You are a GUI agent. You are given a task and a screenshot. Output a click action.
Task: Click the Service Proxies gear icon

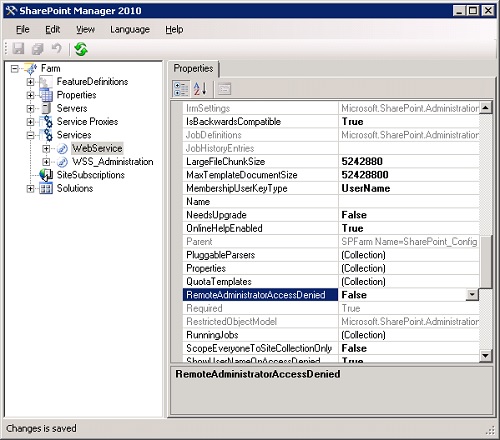click(x=46, y=122)
